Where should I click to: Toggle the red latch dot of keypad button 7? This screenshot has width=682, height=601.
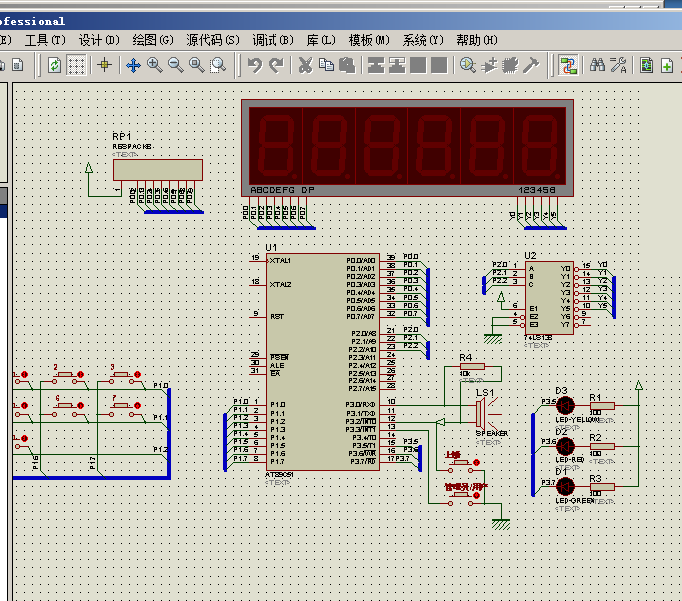tap(137, 406)
